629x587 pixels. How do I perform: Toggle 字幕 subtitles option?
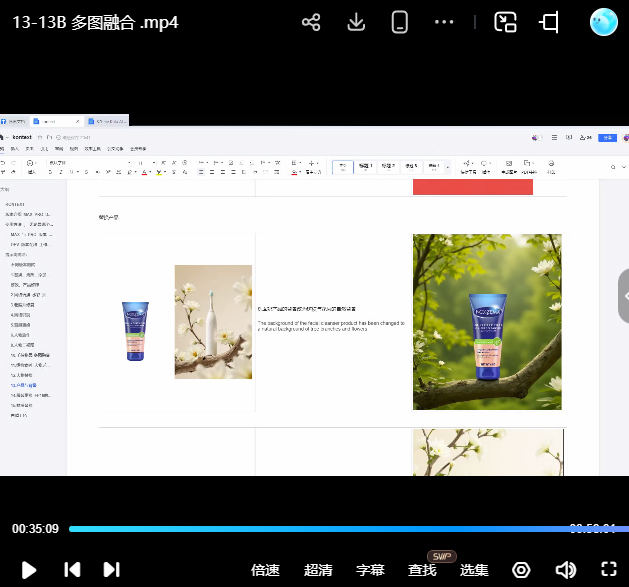pyautogui.click(x=370, y=570)
